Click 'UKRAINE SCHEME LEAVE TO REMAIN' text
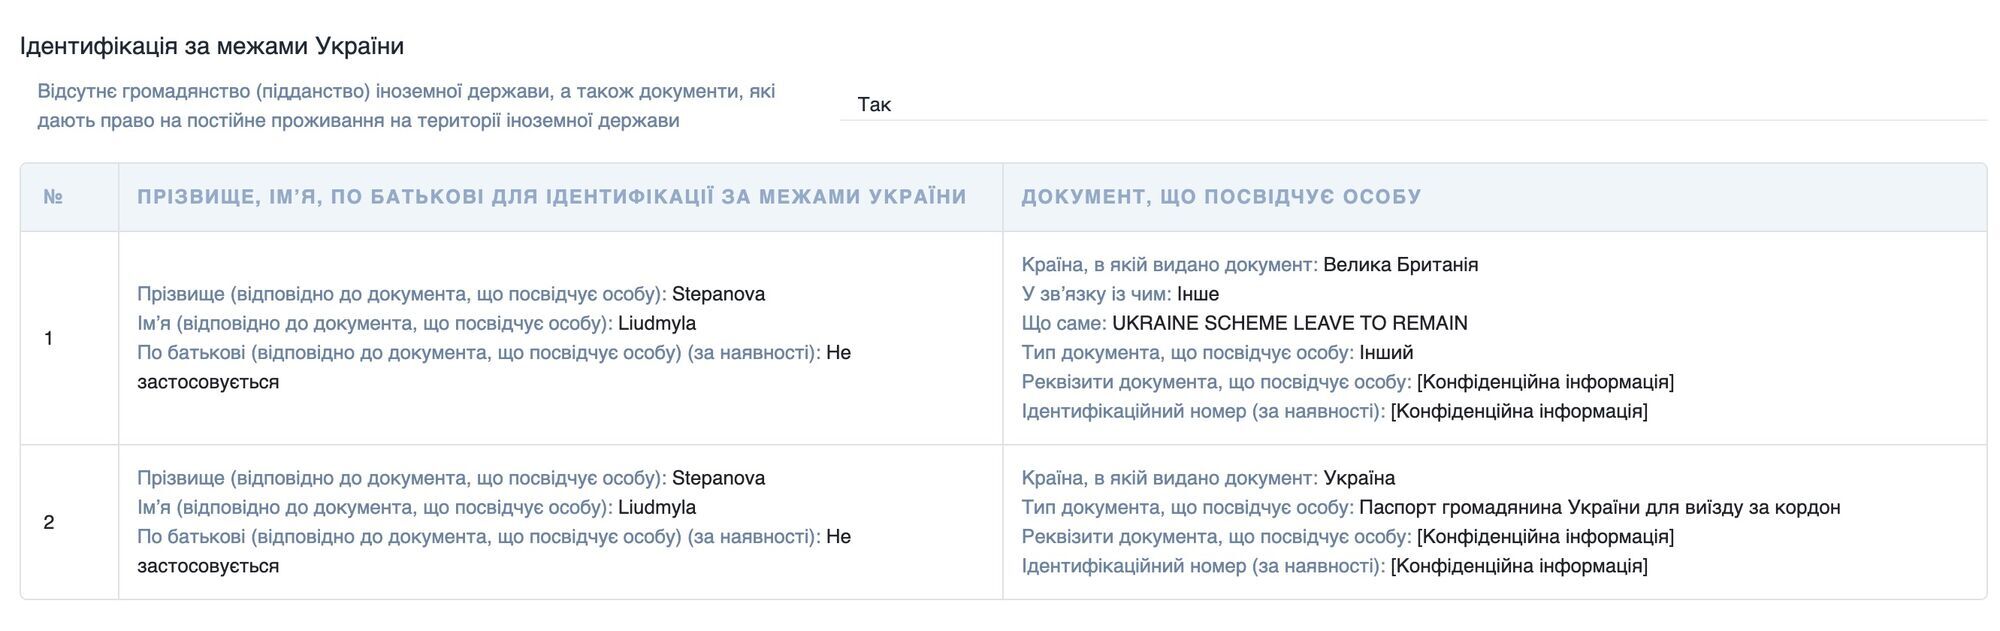2000x631 pixels. point(1290,323)
